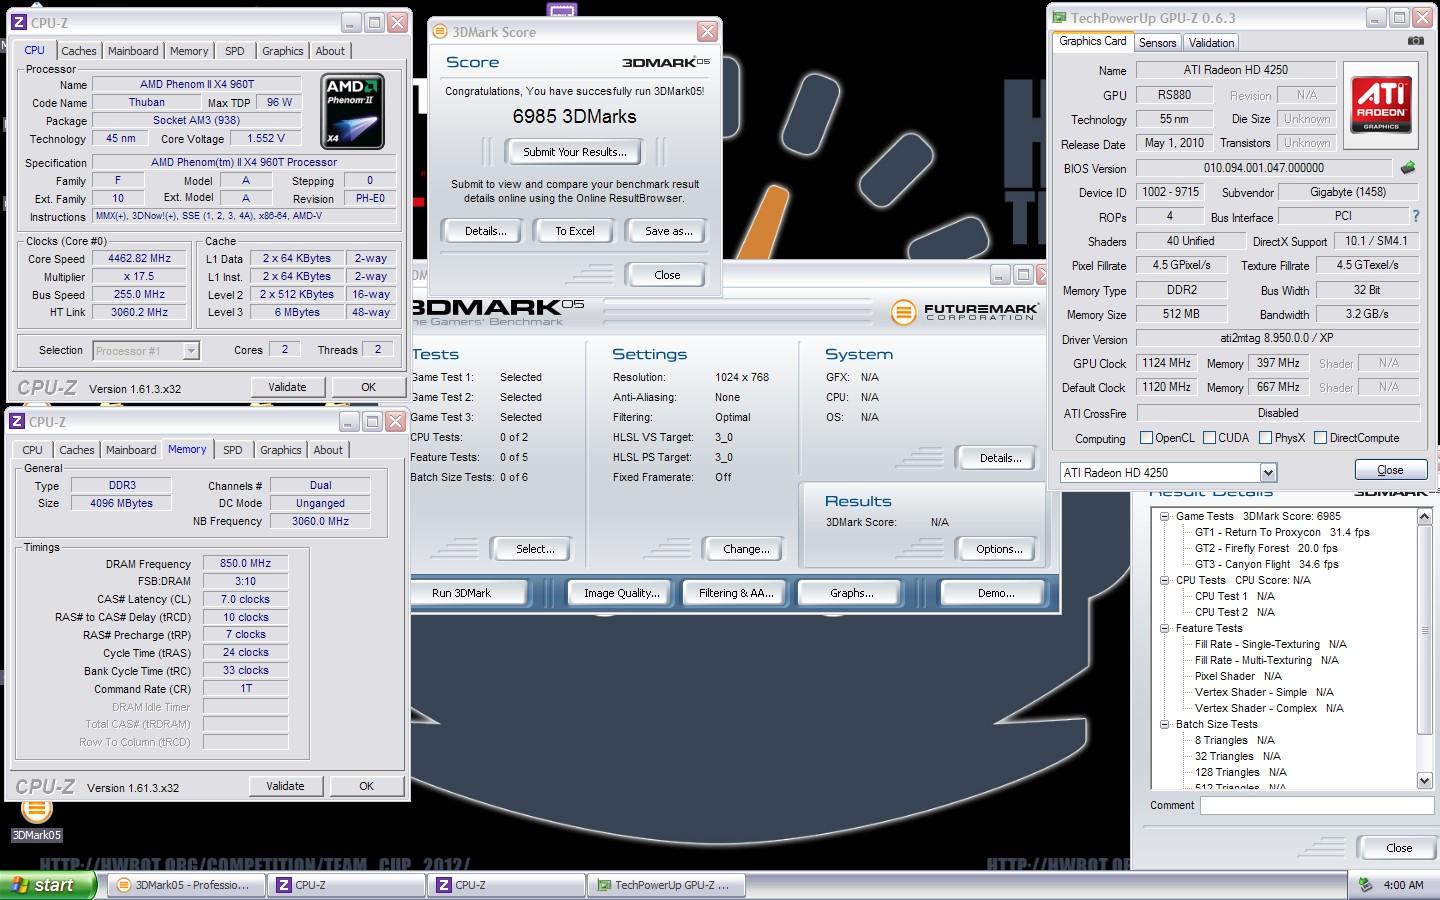Click the Demo... button
Image resolution: width=1440 pixels, height=900 pixels.
pyautogui.click(x=996, y=593)
